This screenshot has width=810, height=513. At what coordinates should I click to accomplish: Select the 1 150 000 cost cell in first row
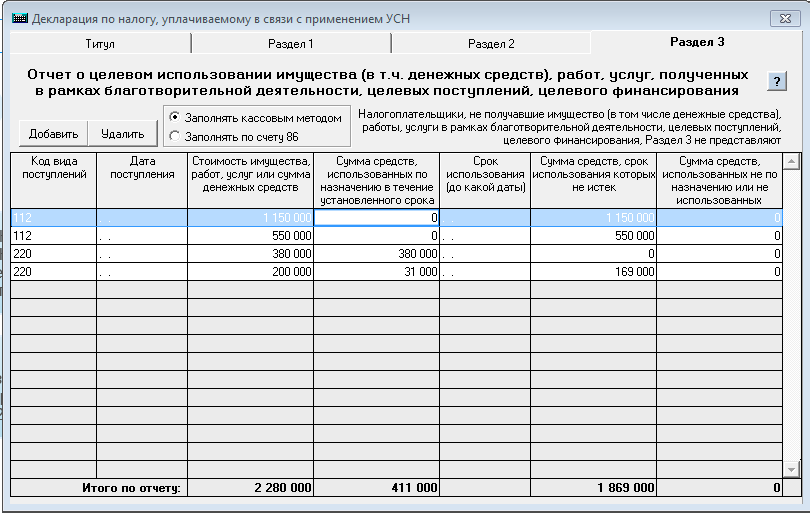pyautogui.click(x=251, y=217)
